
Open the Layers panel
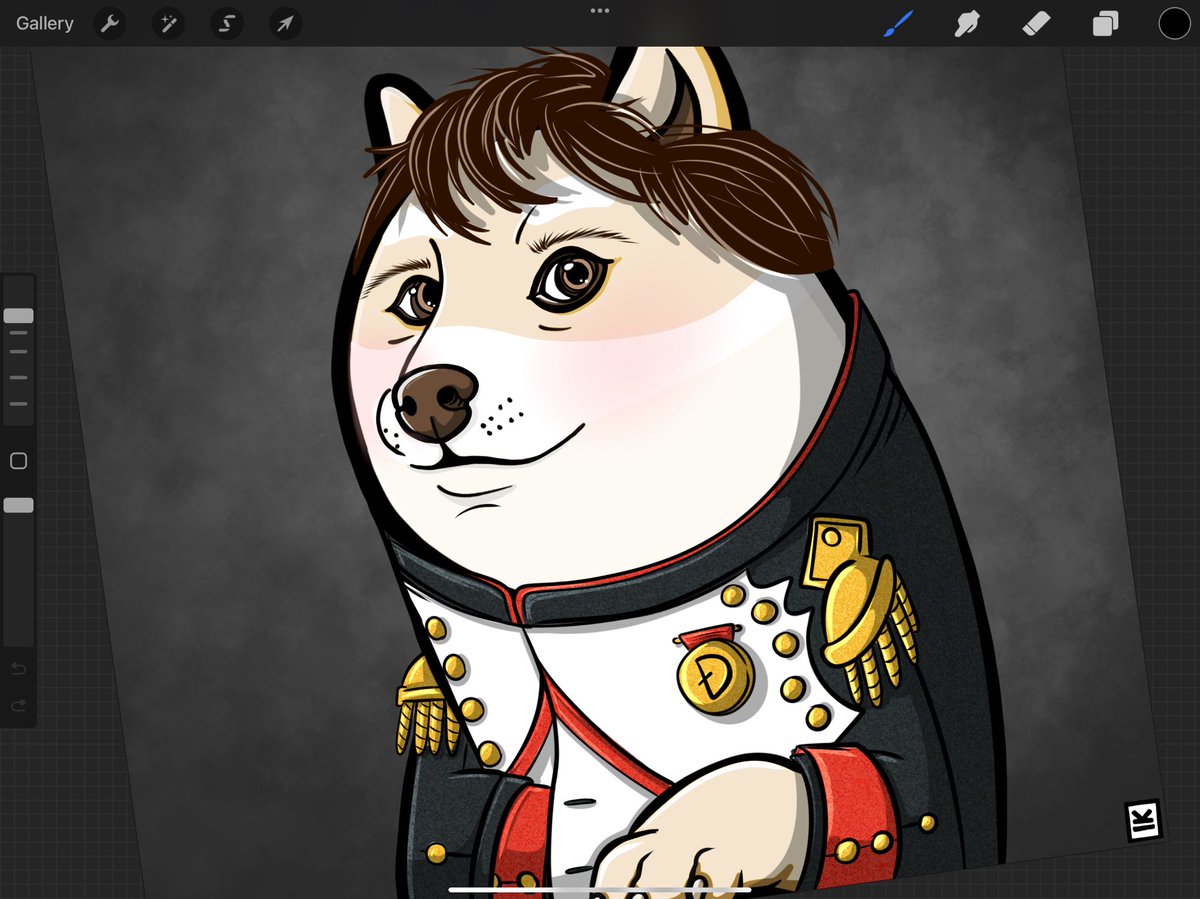click(1105, 23)
